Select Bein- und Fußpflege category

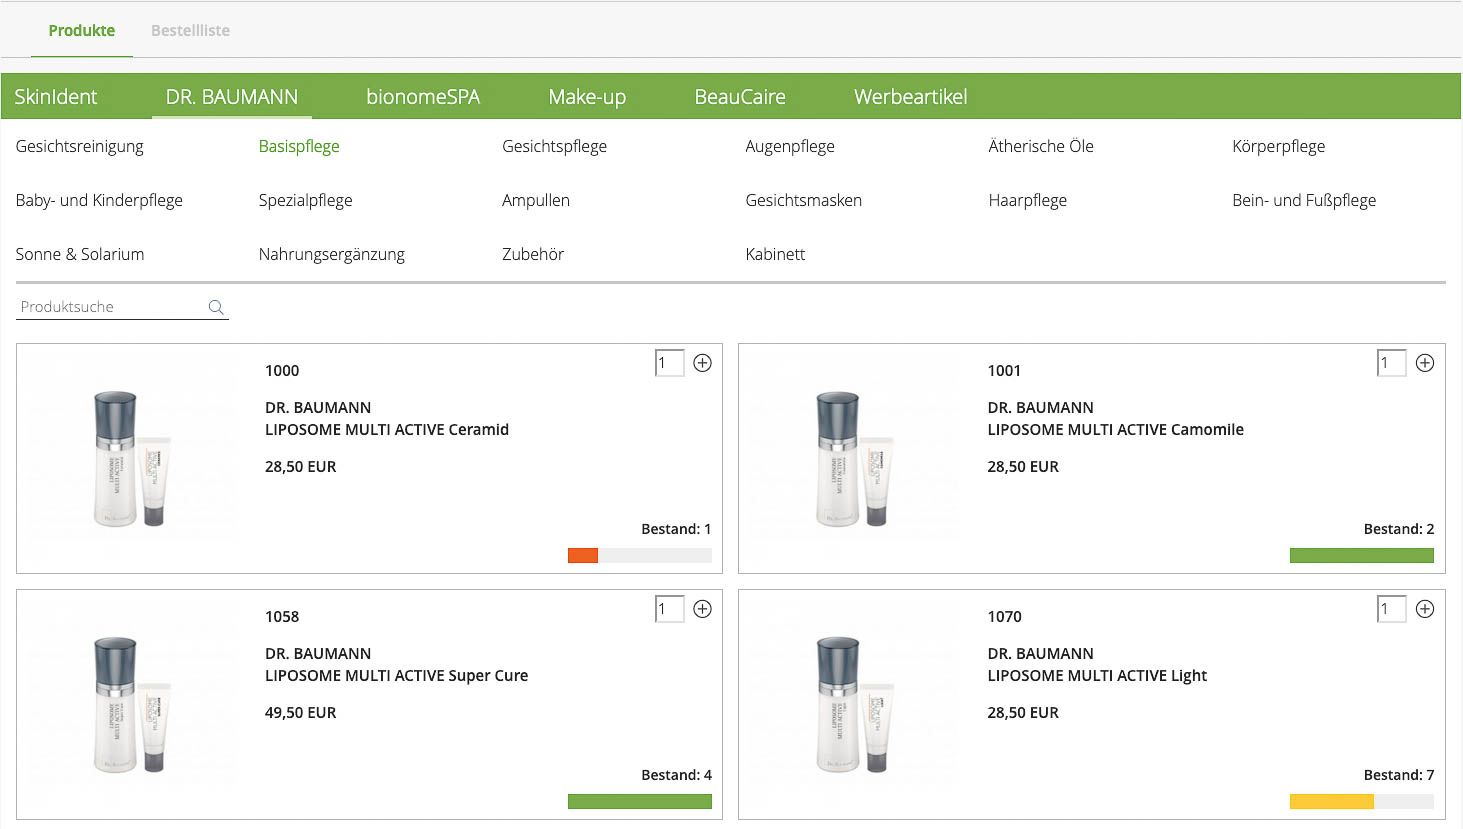click(x=1304, y=201)
